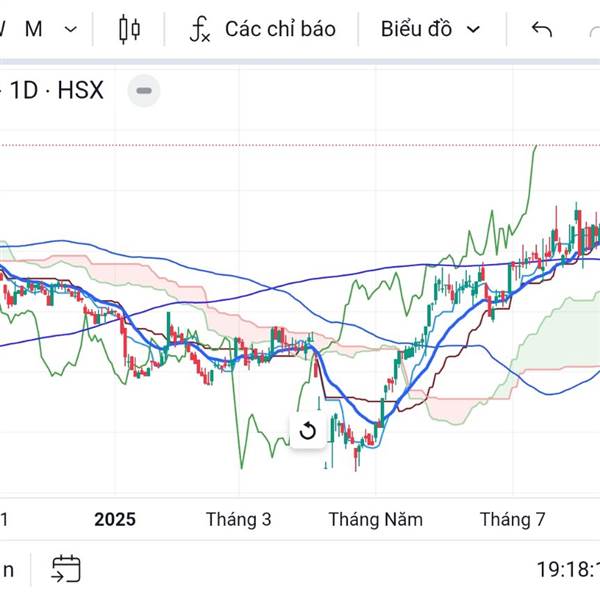Expand the Biểu đồ dropdown
This screenshot has width=600, height=600.
click(x=430, y=29)
